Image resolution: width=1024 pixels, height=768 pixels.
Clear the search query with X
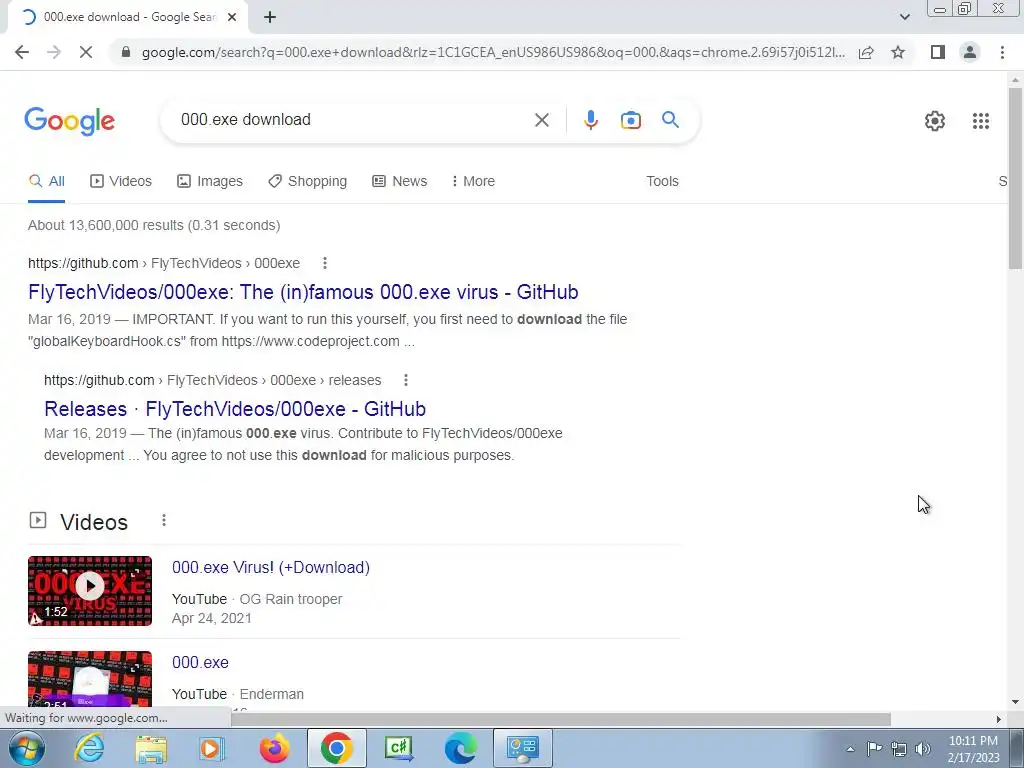point(541,120)
